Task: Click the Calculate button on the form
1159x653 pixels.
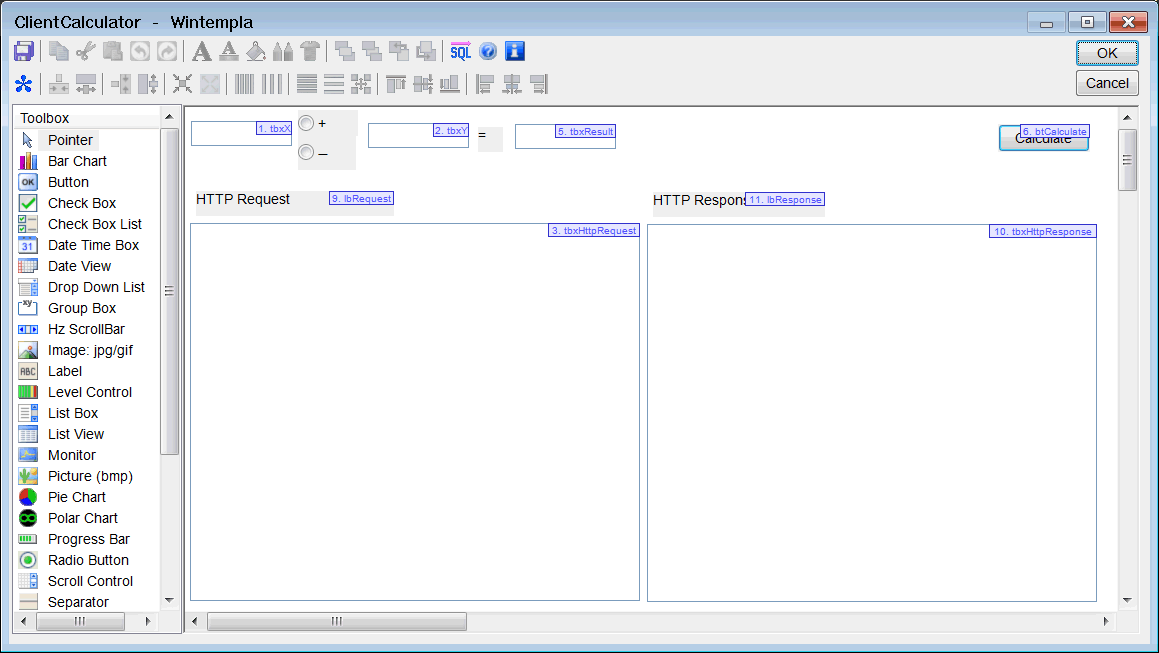Action: click(x=1043, y=138)
